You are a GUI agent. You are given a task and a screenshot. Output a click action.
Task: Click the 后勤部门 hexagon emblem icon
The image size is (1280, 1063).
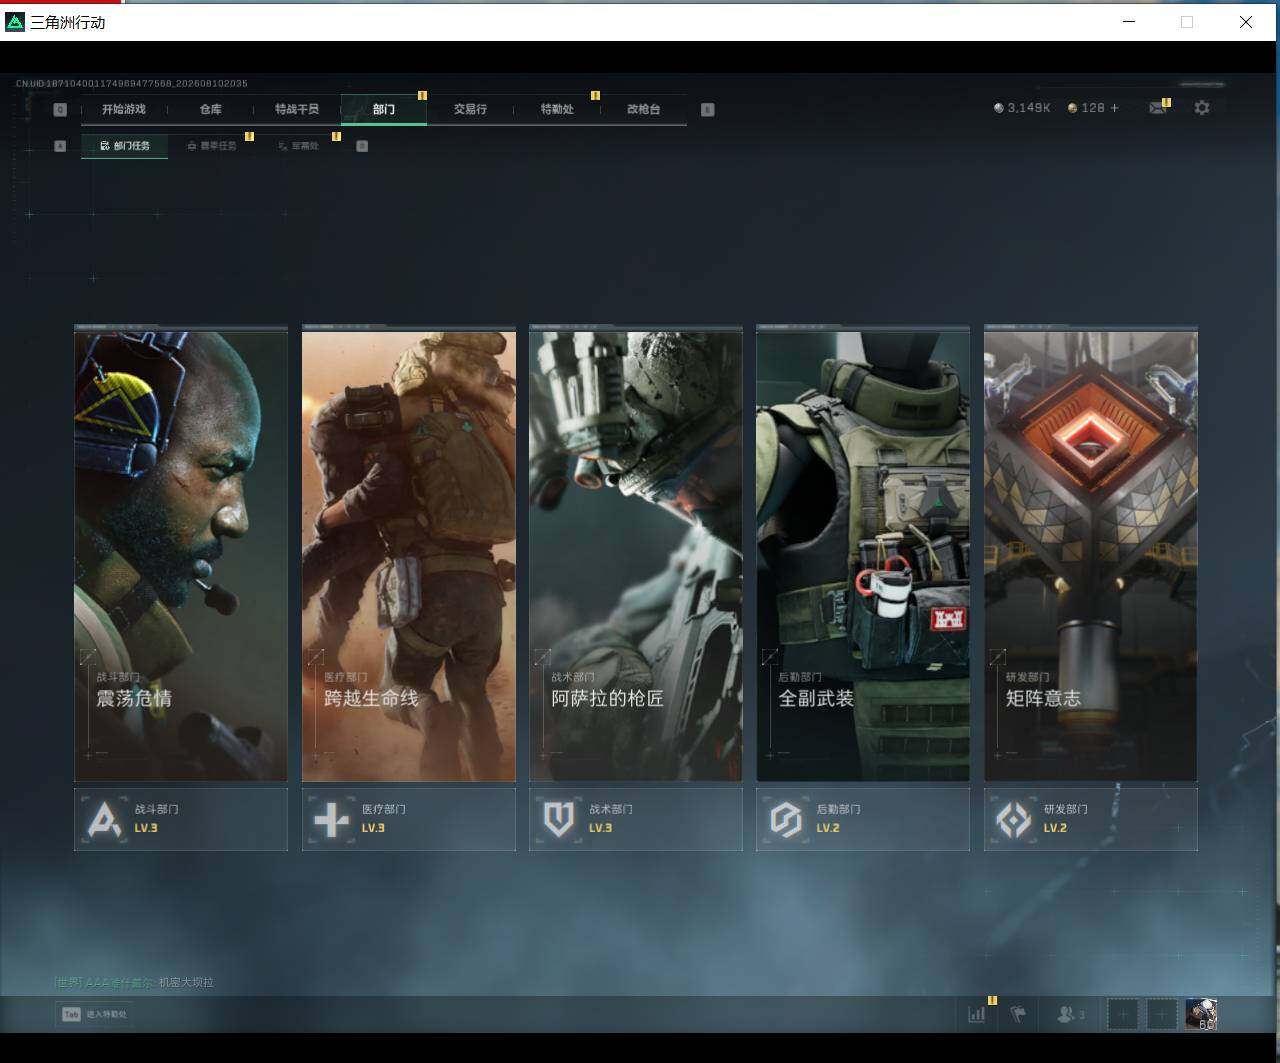[x=786, y=820]
